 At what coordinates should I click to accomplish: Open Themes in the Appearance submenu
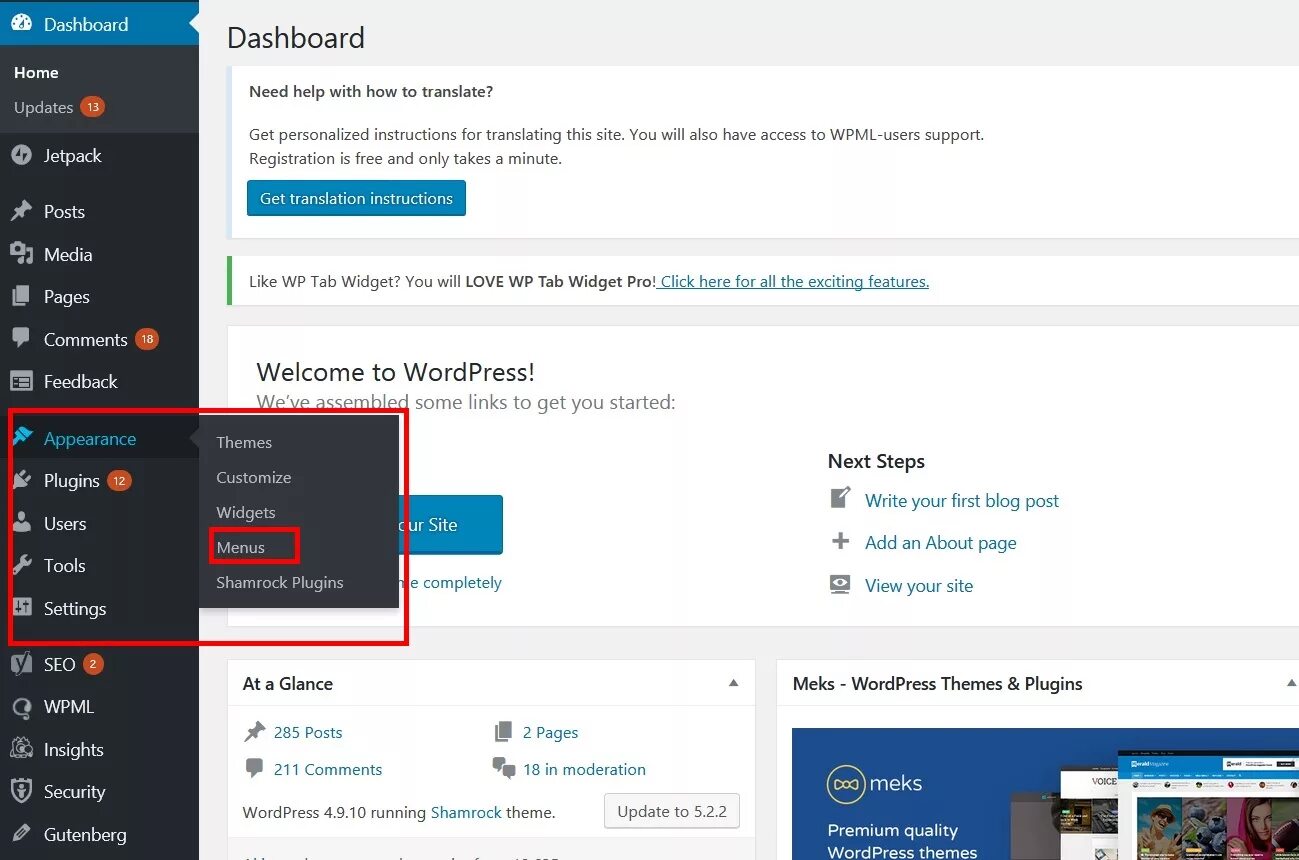[244, 442]
